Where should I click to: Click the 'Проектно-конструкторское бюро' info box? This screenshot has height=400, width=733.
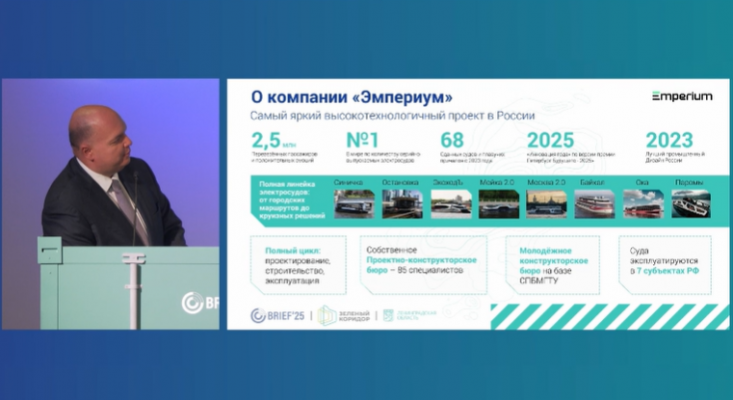click(x=424, y=265)
